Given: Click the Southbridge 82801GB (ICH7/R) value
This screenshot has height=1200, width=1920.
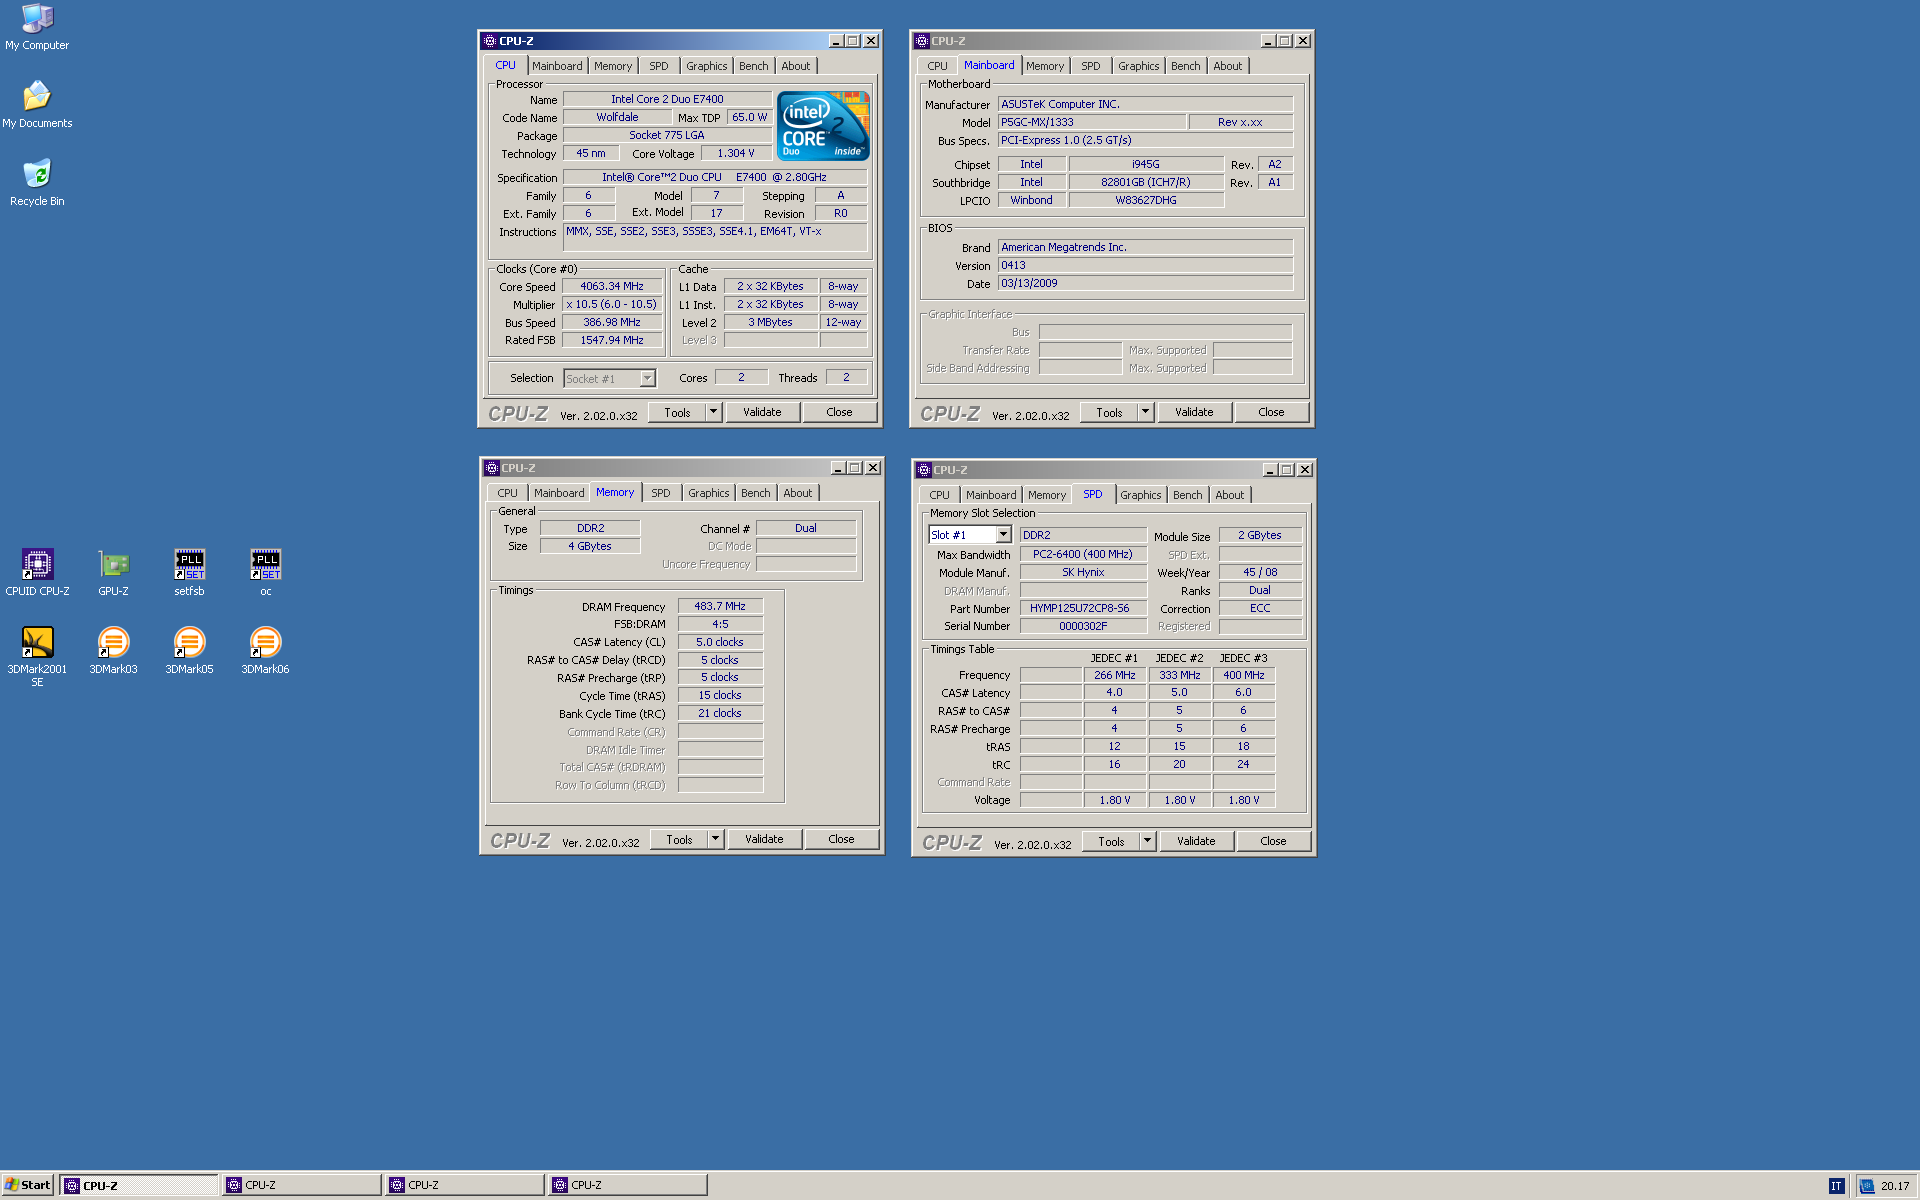Looking at the screenshot, I should (1146, 182).
